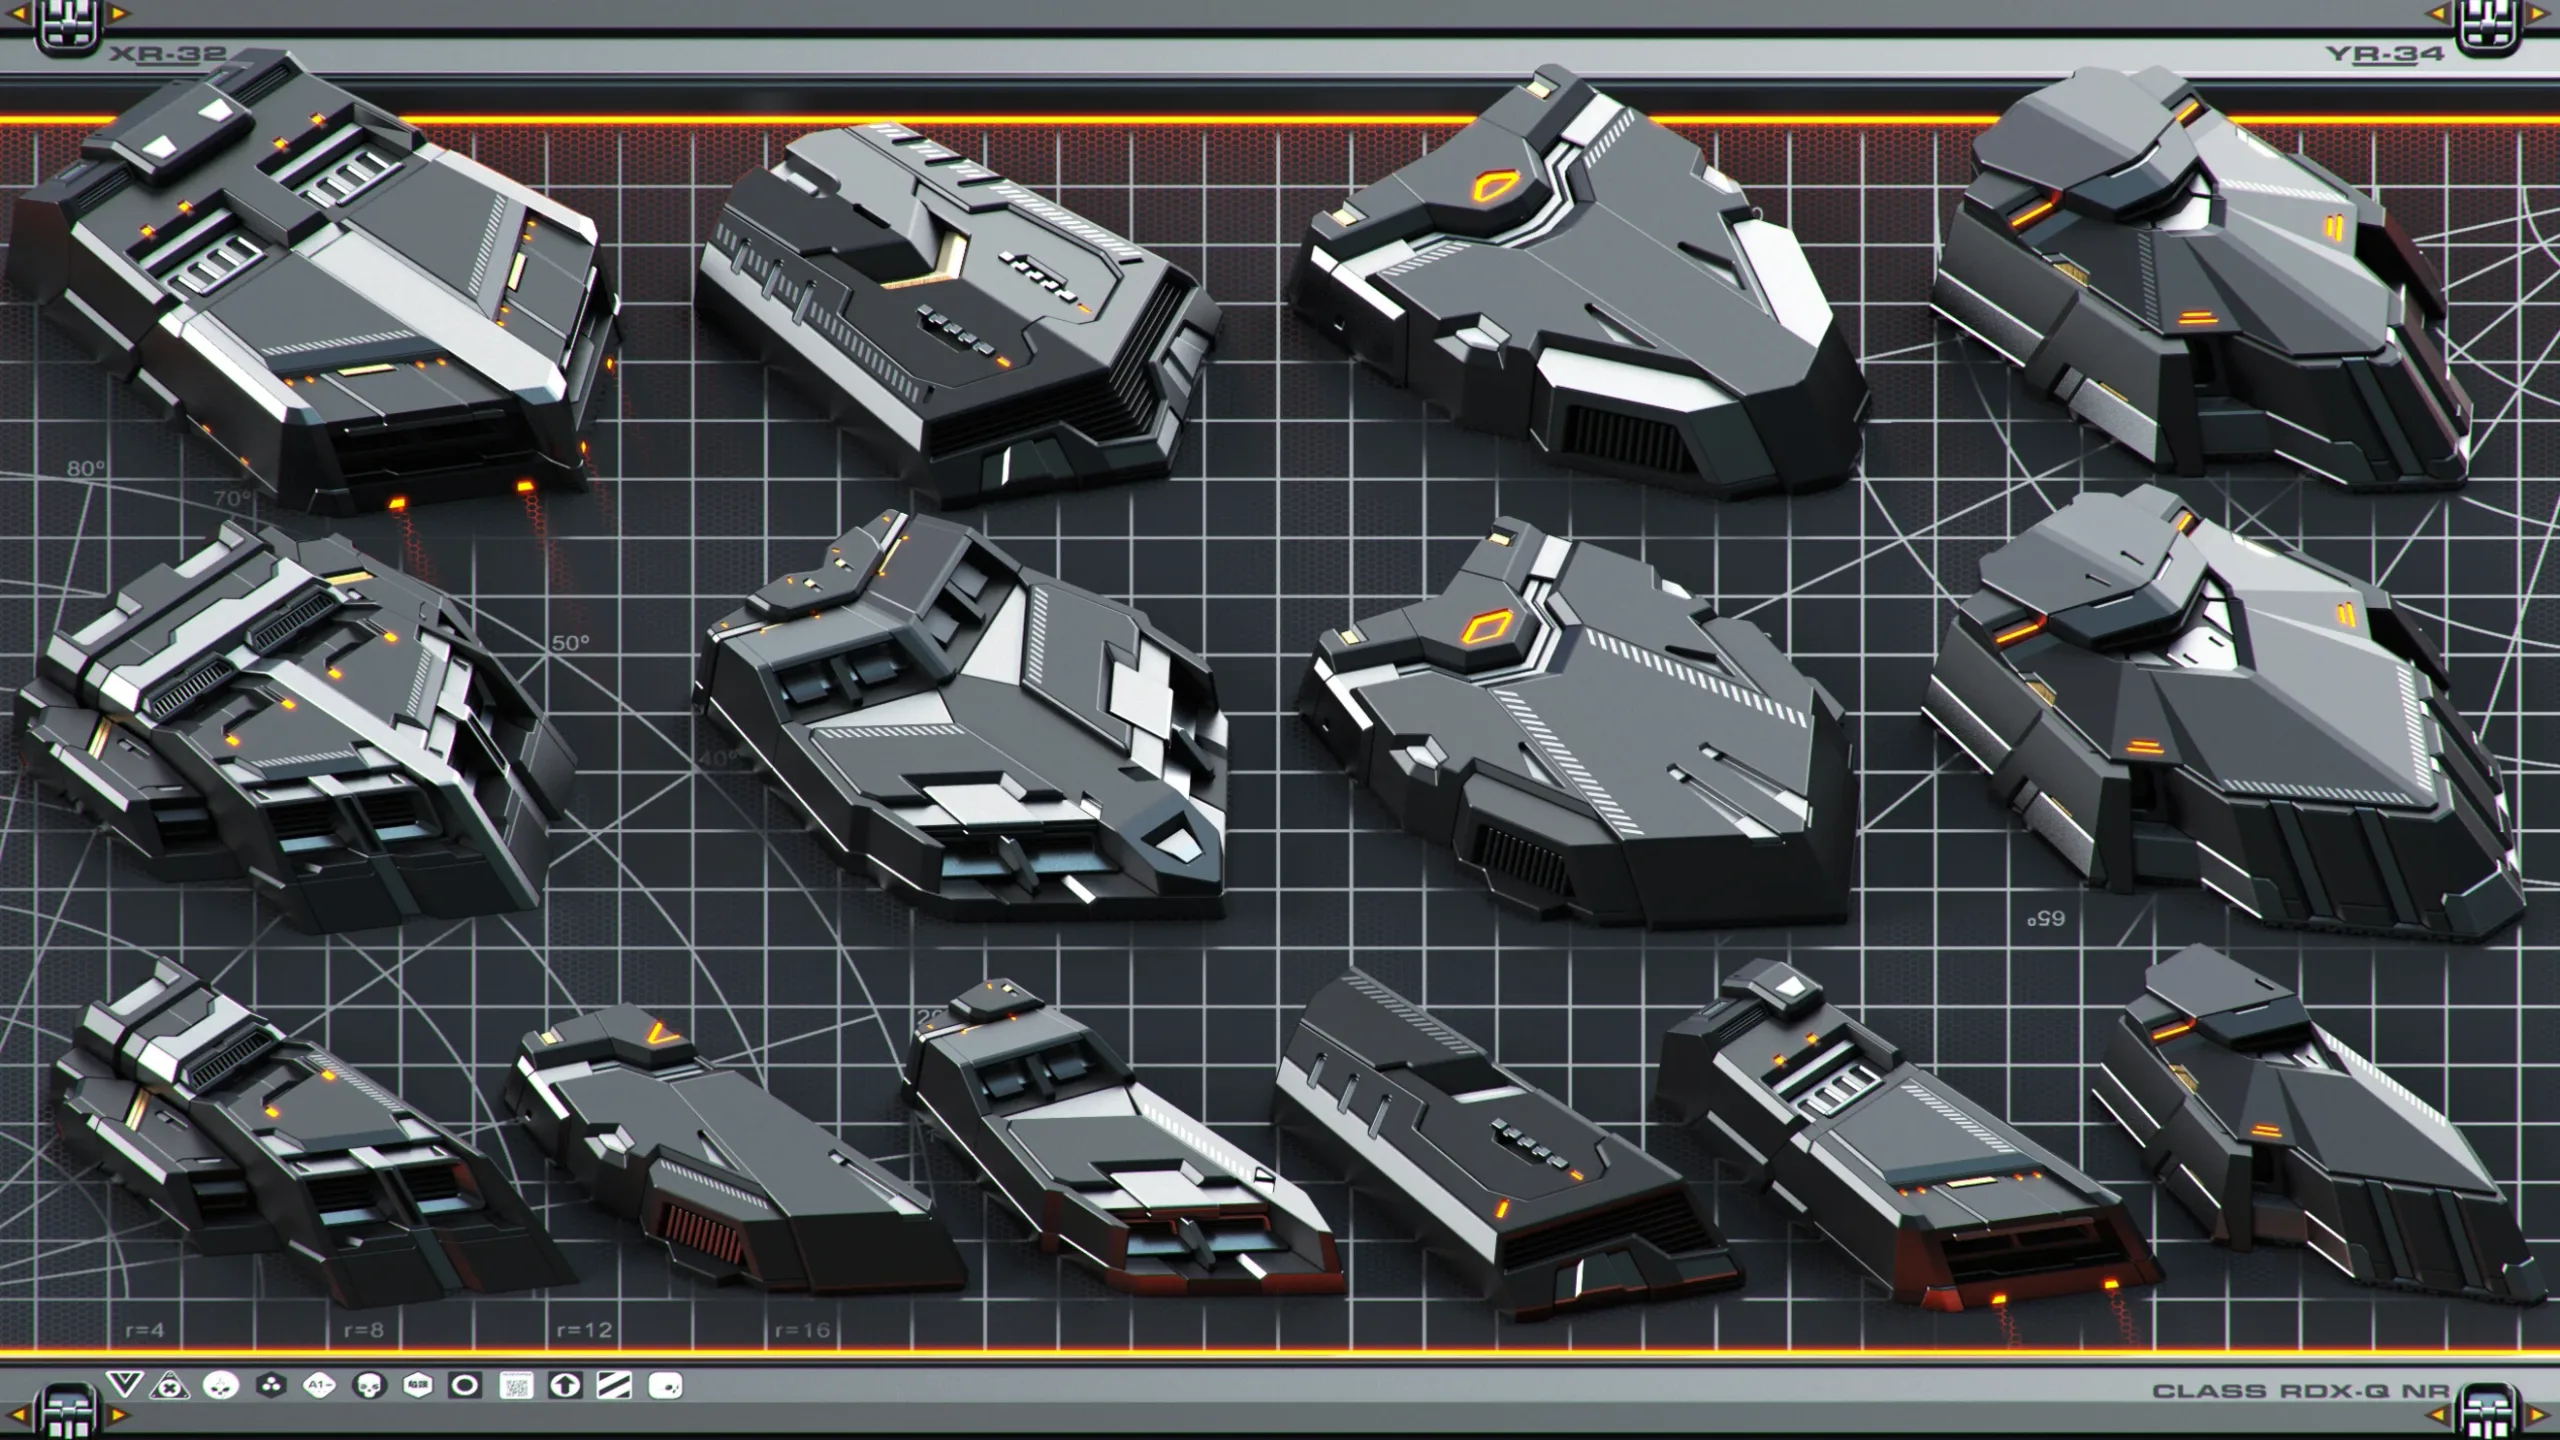2560x1440 pixels.
Task: Click left arrow beside CLASS RDX-Q emblem
Action: (2438, 1415)
